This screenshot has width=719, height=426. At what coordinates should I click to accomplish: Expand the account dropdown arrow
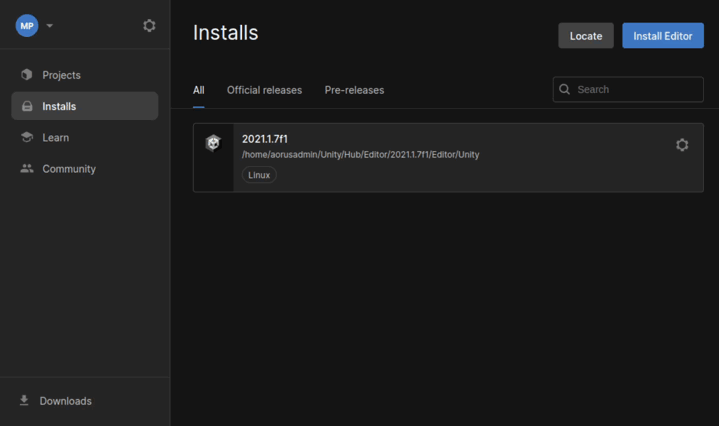point(50,26)
